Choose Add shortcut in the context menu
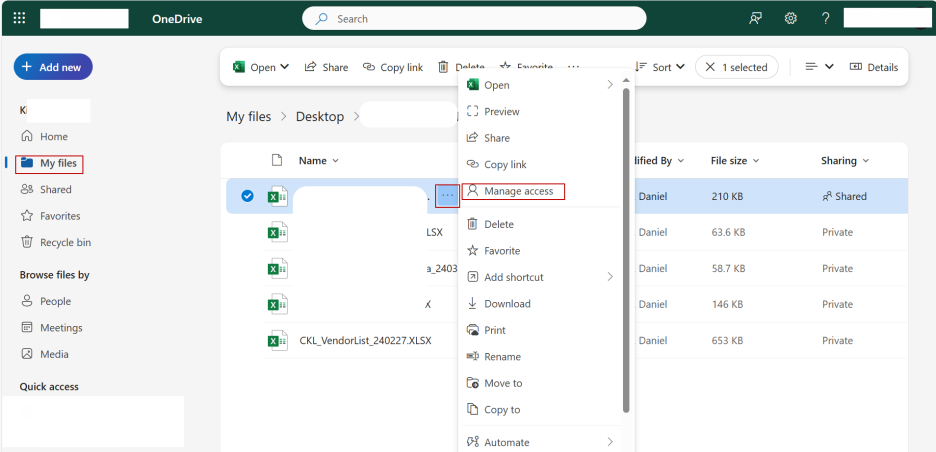The image size is (936, 452). click(x=539, y=277)
